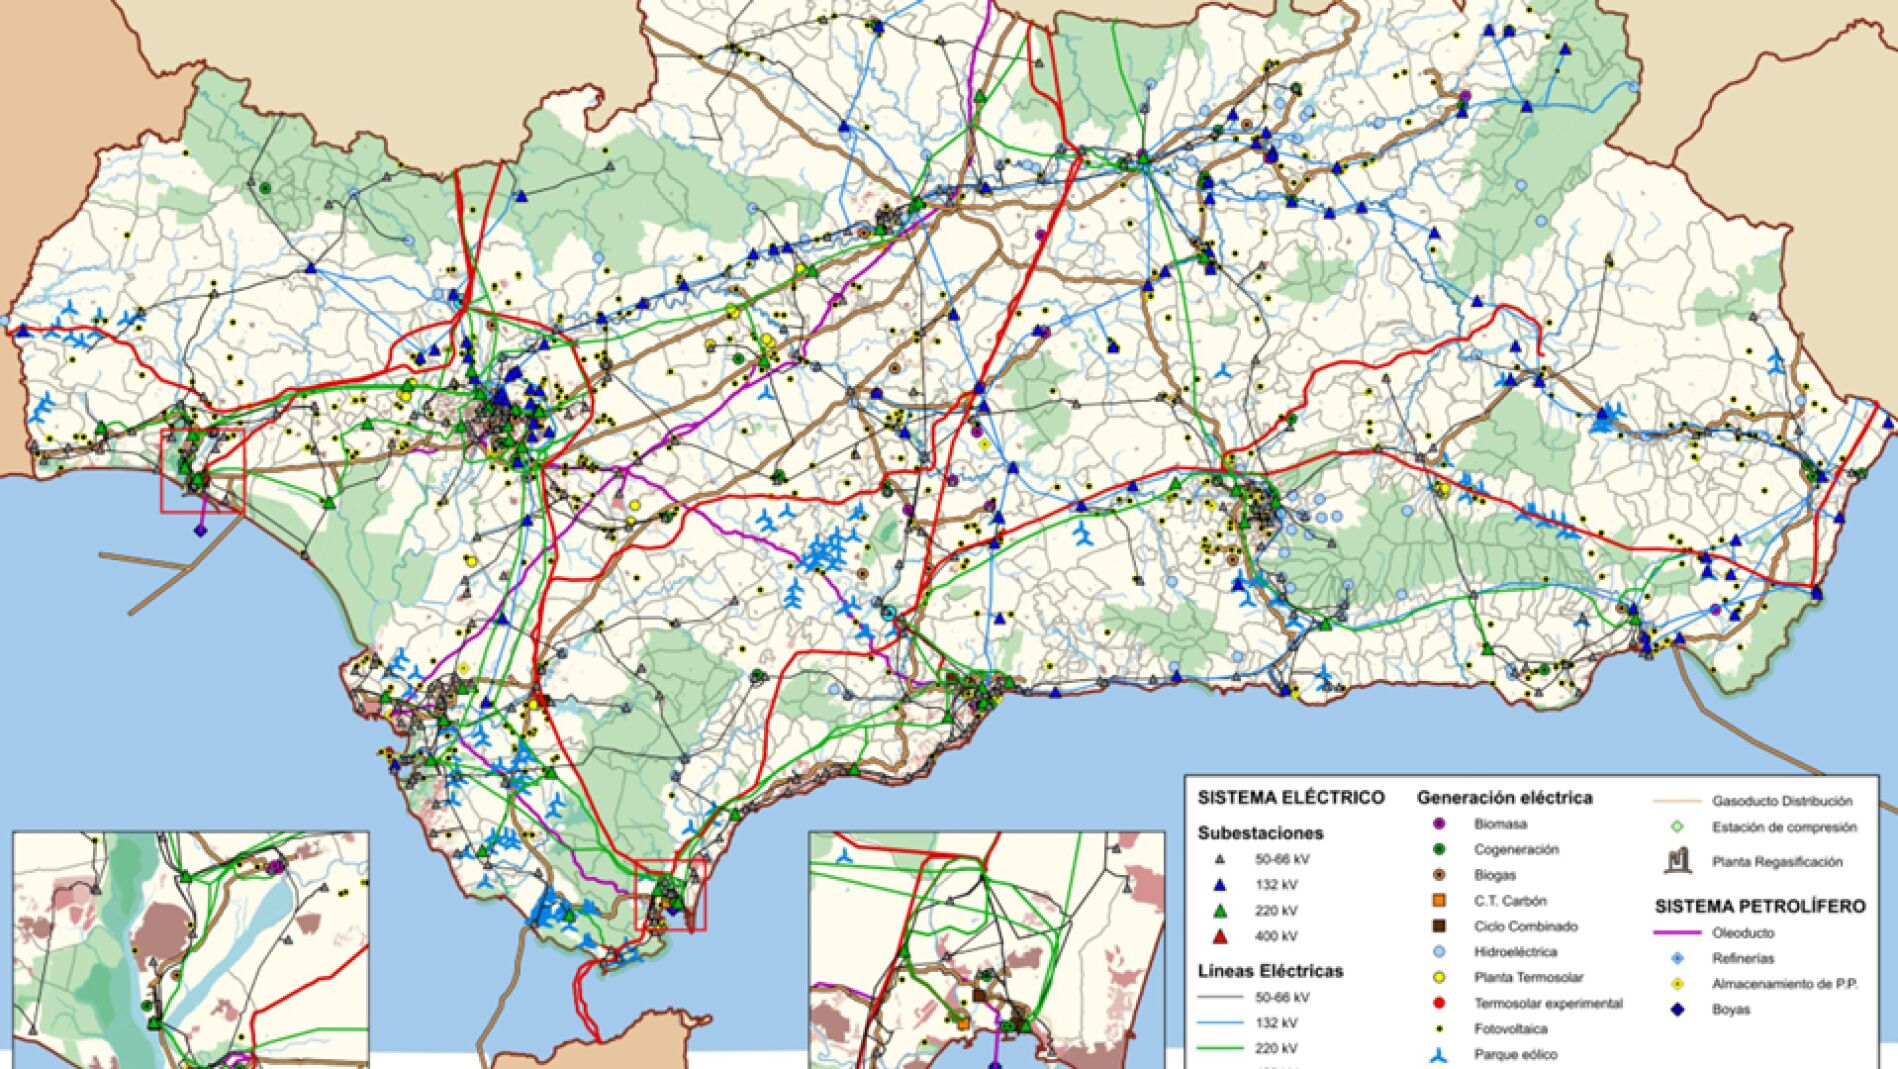
Task: Click the Ciclo Combinado brown square legend icon
Action: click(1439, 926)
